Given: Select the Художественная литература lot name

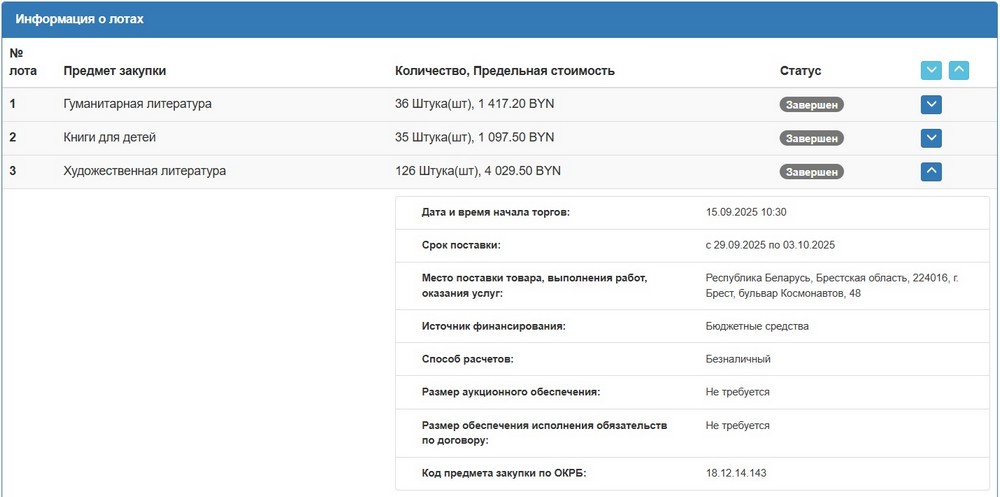Looking at the screenshot, I should 144,171.
